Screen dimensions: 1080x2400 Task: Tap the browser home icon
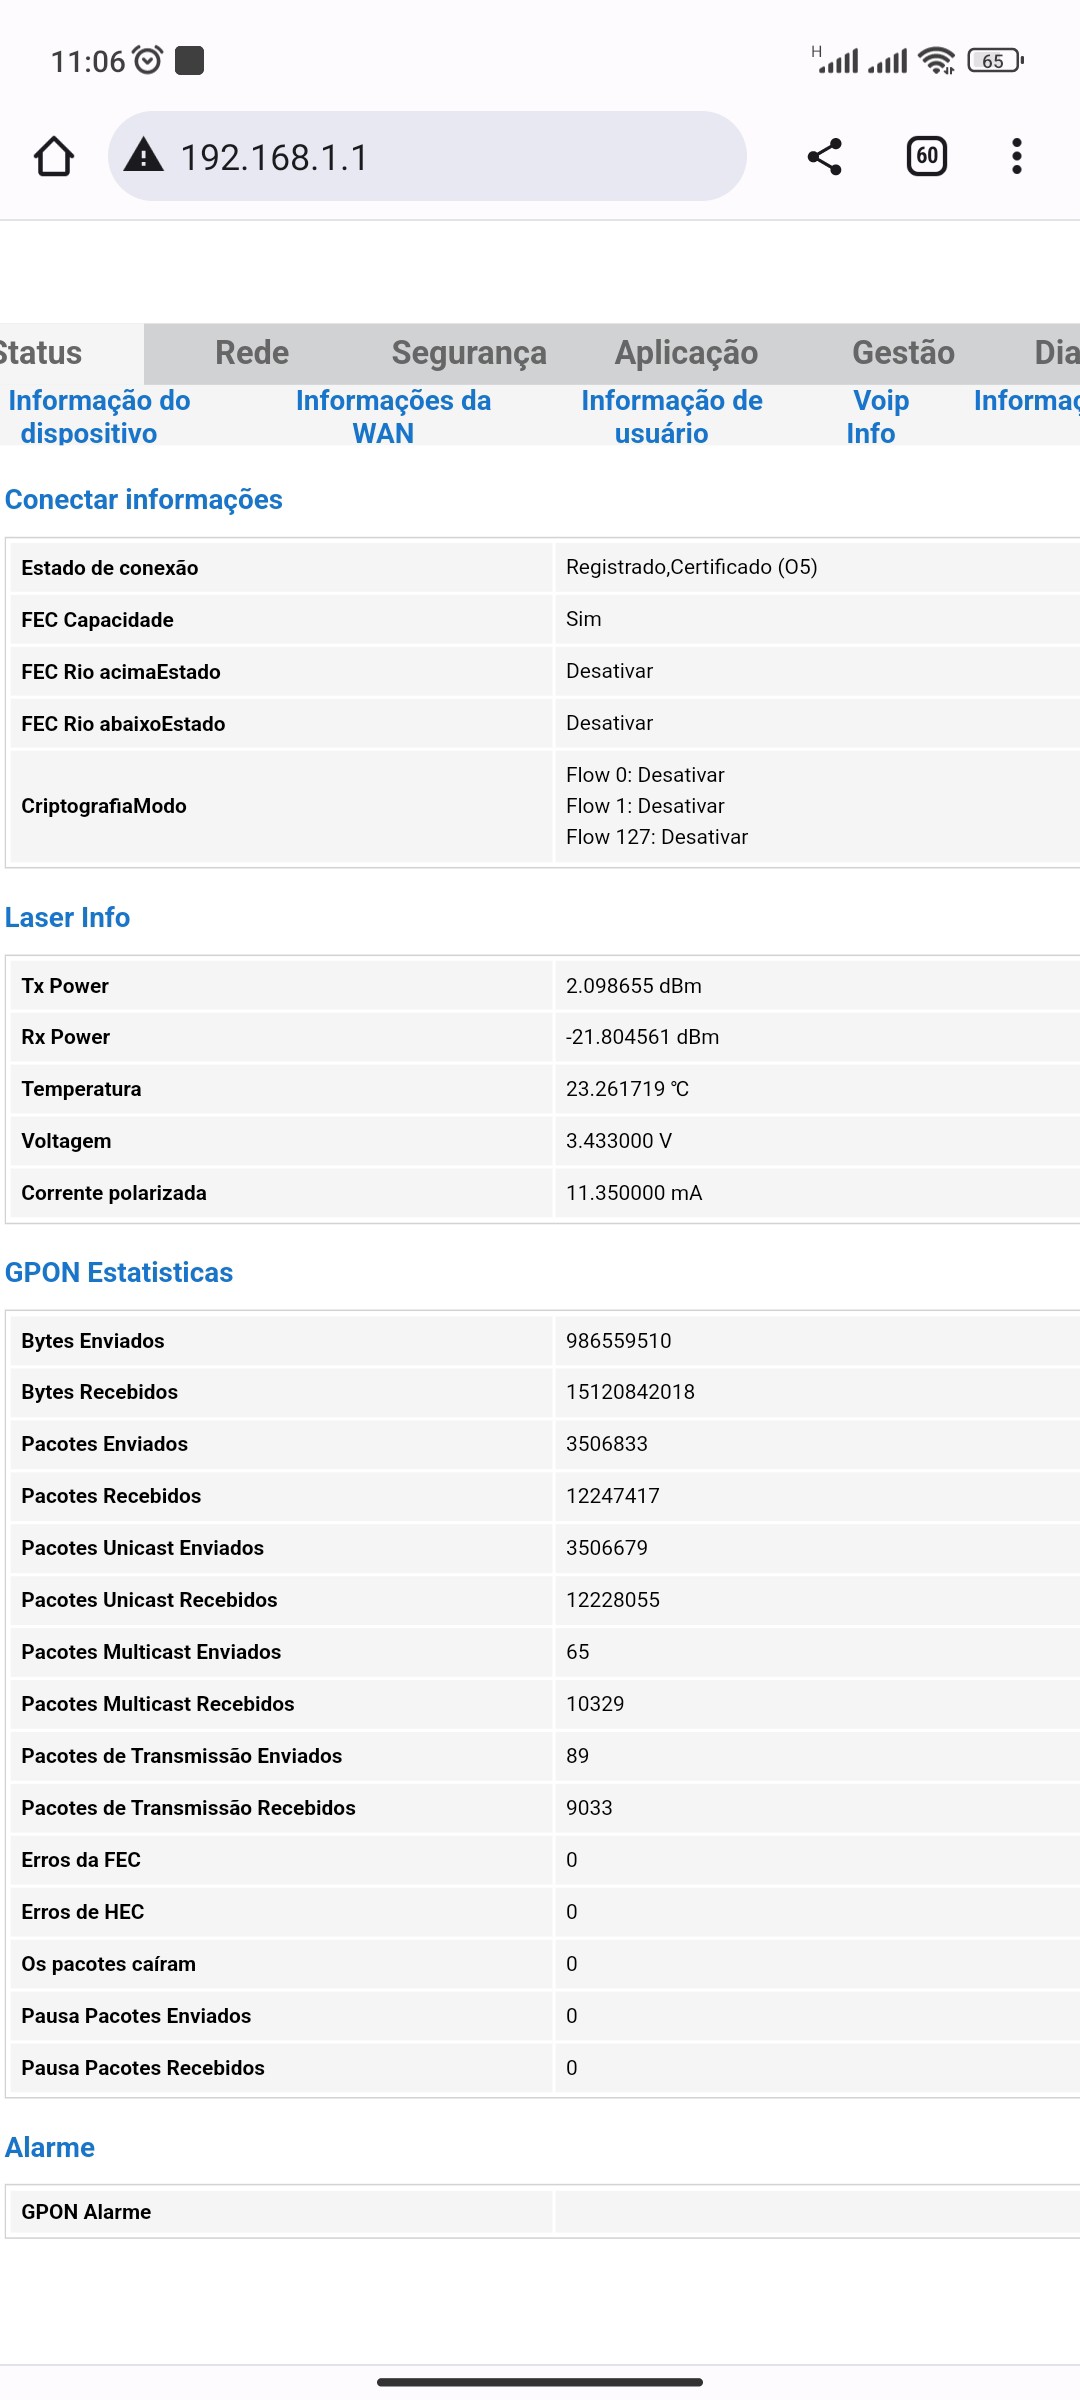tap(54, 157)
